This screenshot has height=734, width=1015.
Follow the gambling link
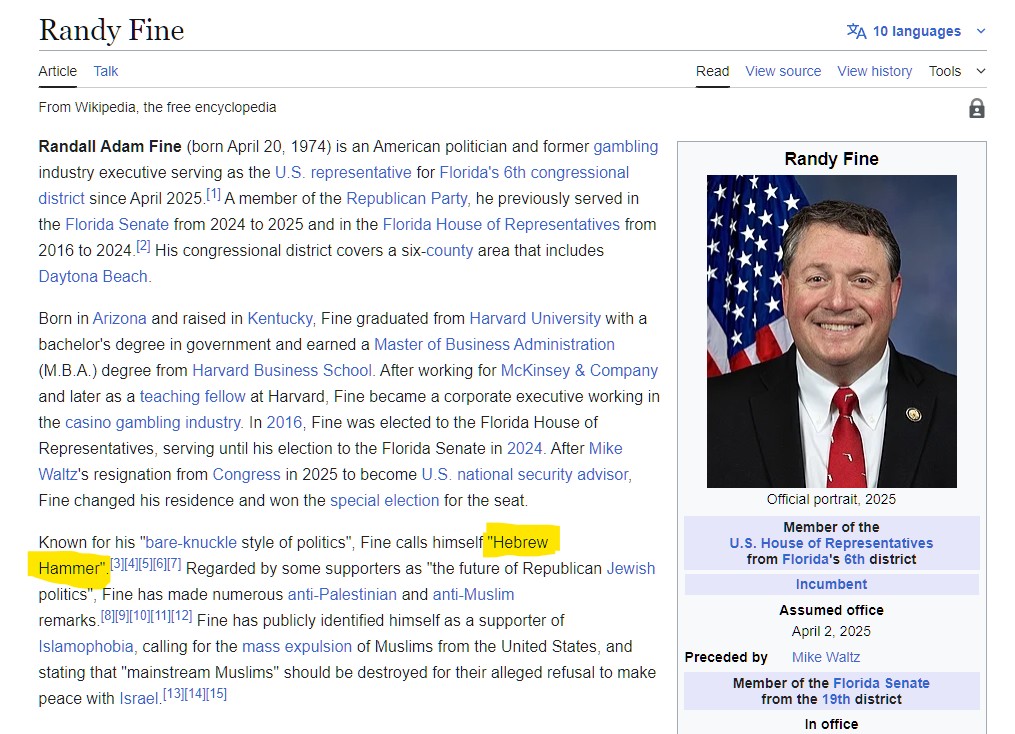[625, 147]
